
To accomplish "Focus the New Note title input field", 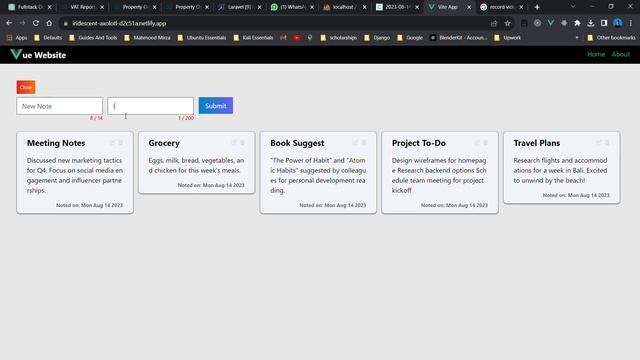I will click(60, 106).
